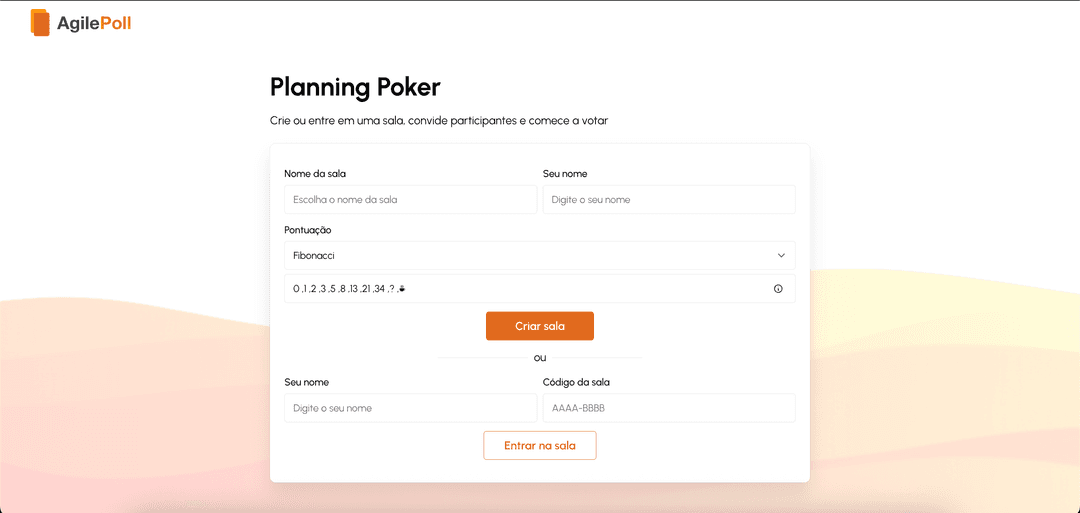The height and width of the screenshot is (513, 1080).
Task: Click the "ou" divider text
Action: pyautogui.click(x=540, y=358)
